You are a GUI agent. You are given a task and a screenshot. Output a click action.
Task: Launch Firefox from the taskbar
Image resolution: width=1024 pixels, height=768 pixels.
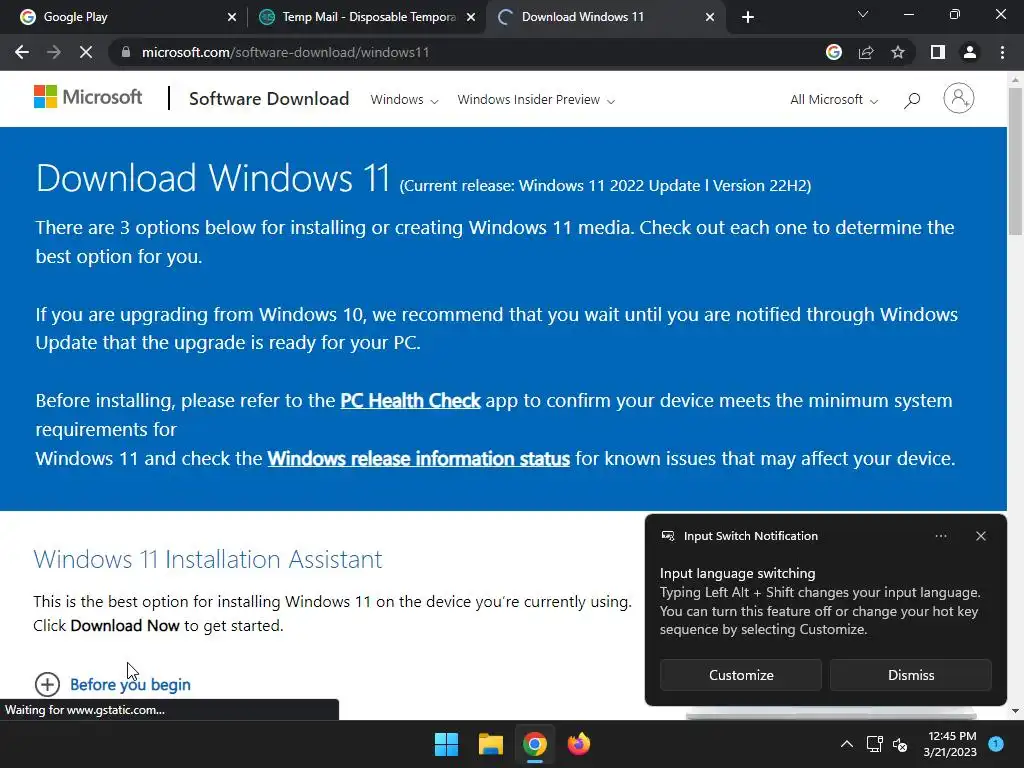coord(579,744)
